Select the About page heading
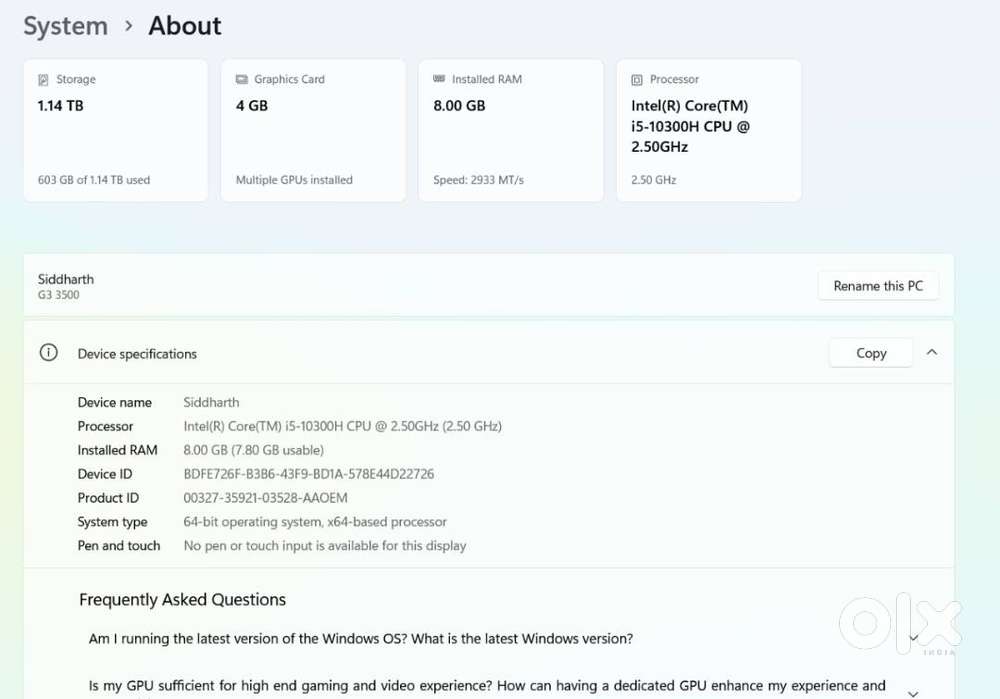The width and height of the screenshot is (1000, 699). tap(185, 26)
